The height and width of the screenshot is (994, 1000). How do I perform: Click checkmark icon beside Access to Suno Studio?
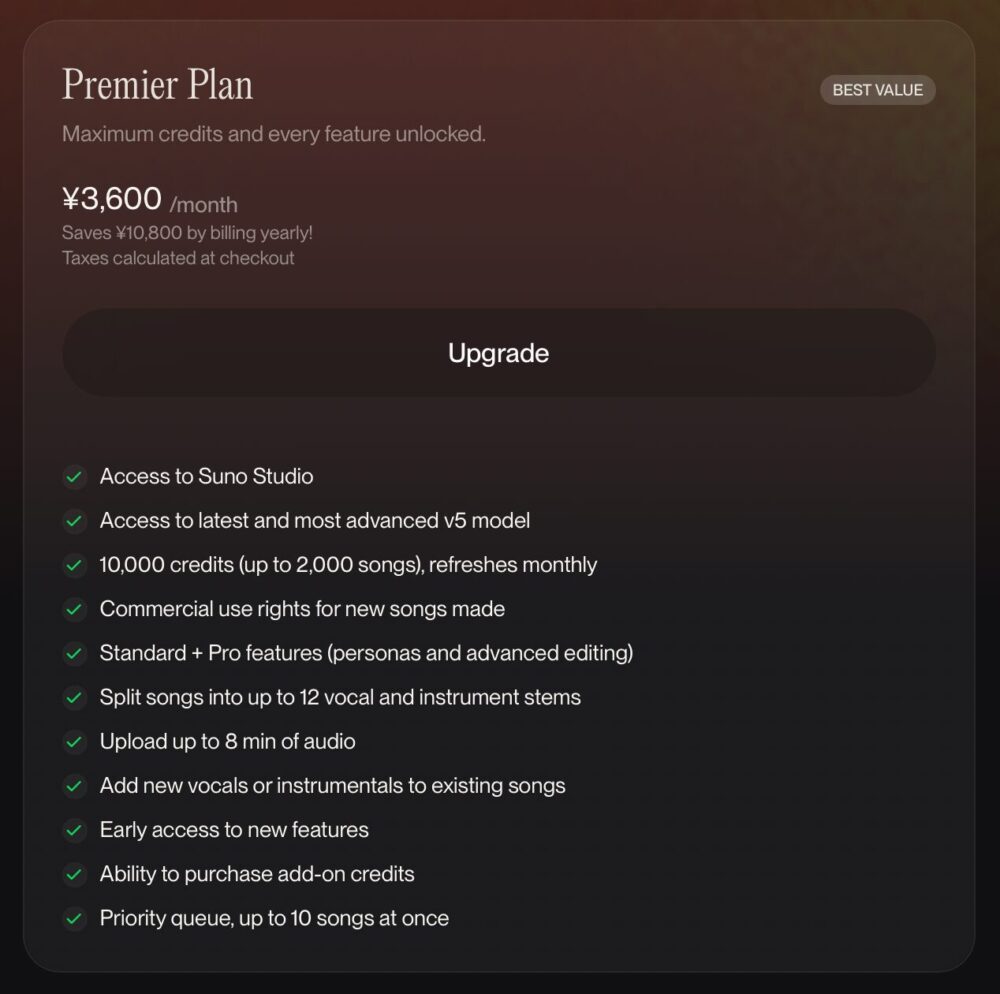point(74,477)
